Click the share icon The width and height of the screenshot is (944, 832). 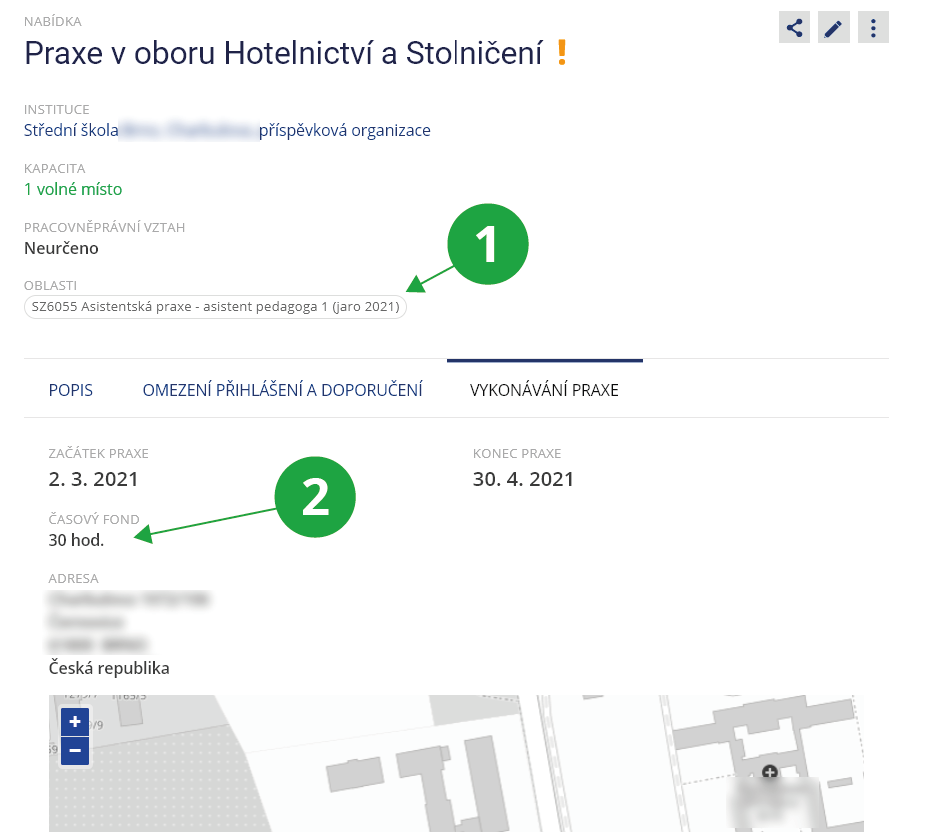click(x=794, y=28)
